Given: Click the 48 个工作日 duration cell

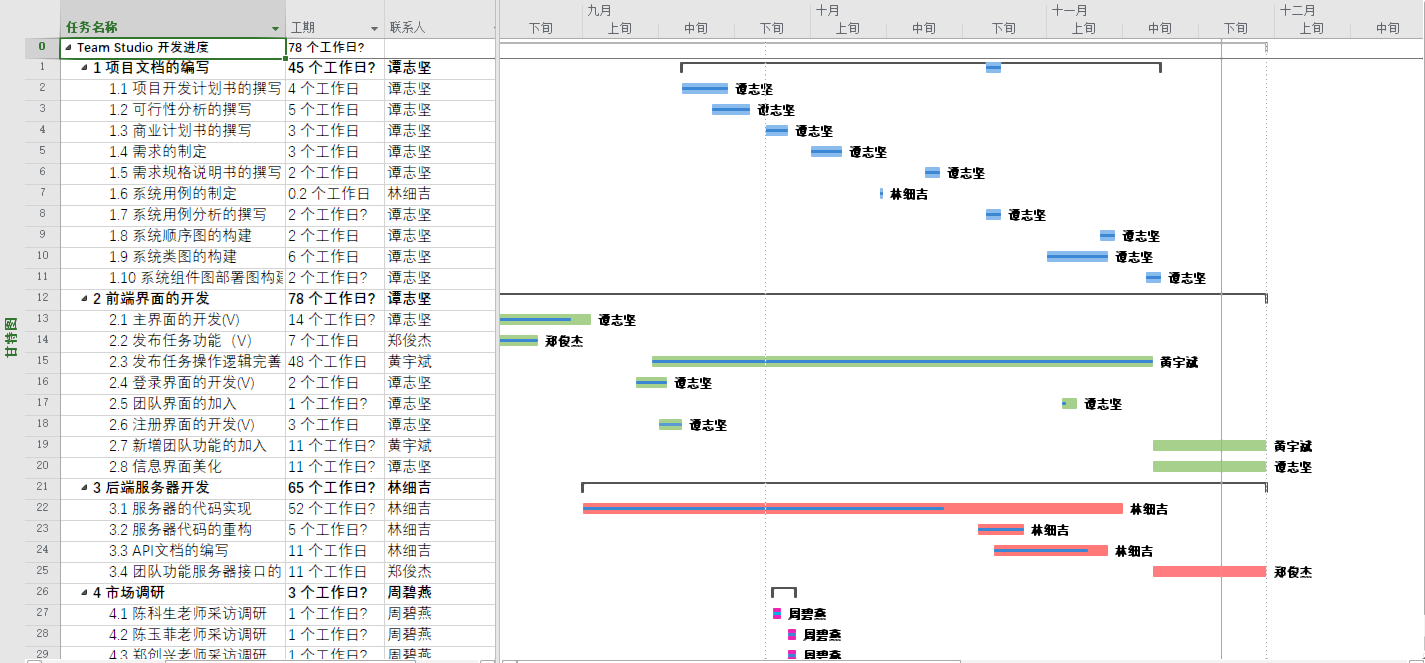Looking at the screenshot, I should click(335, 362).
